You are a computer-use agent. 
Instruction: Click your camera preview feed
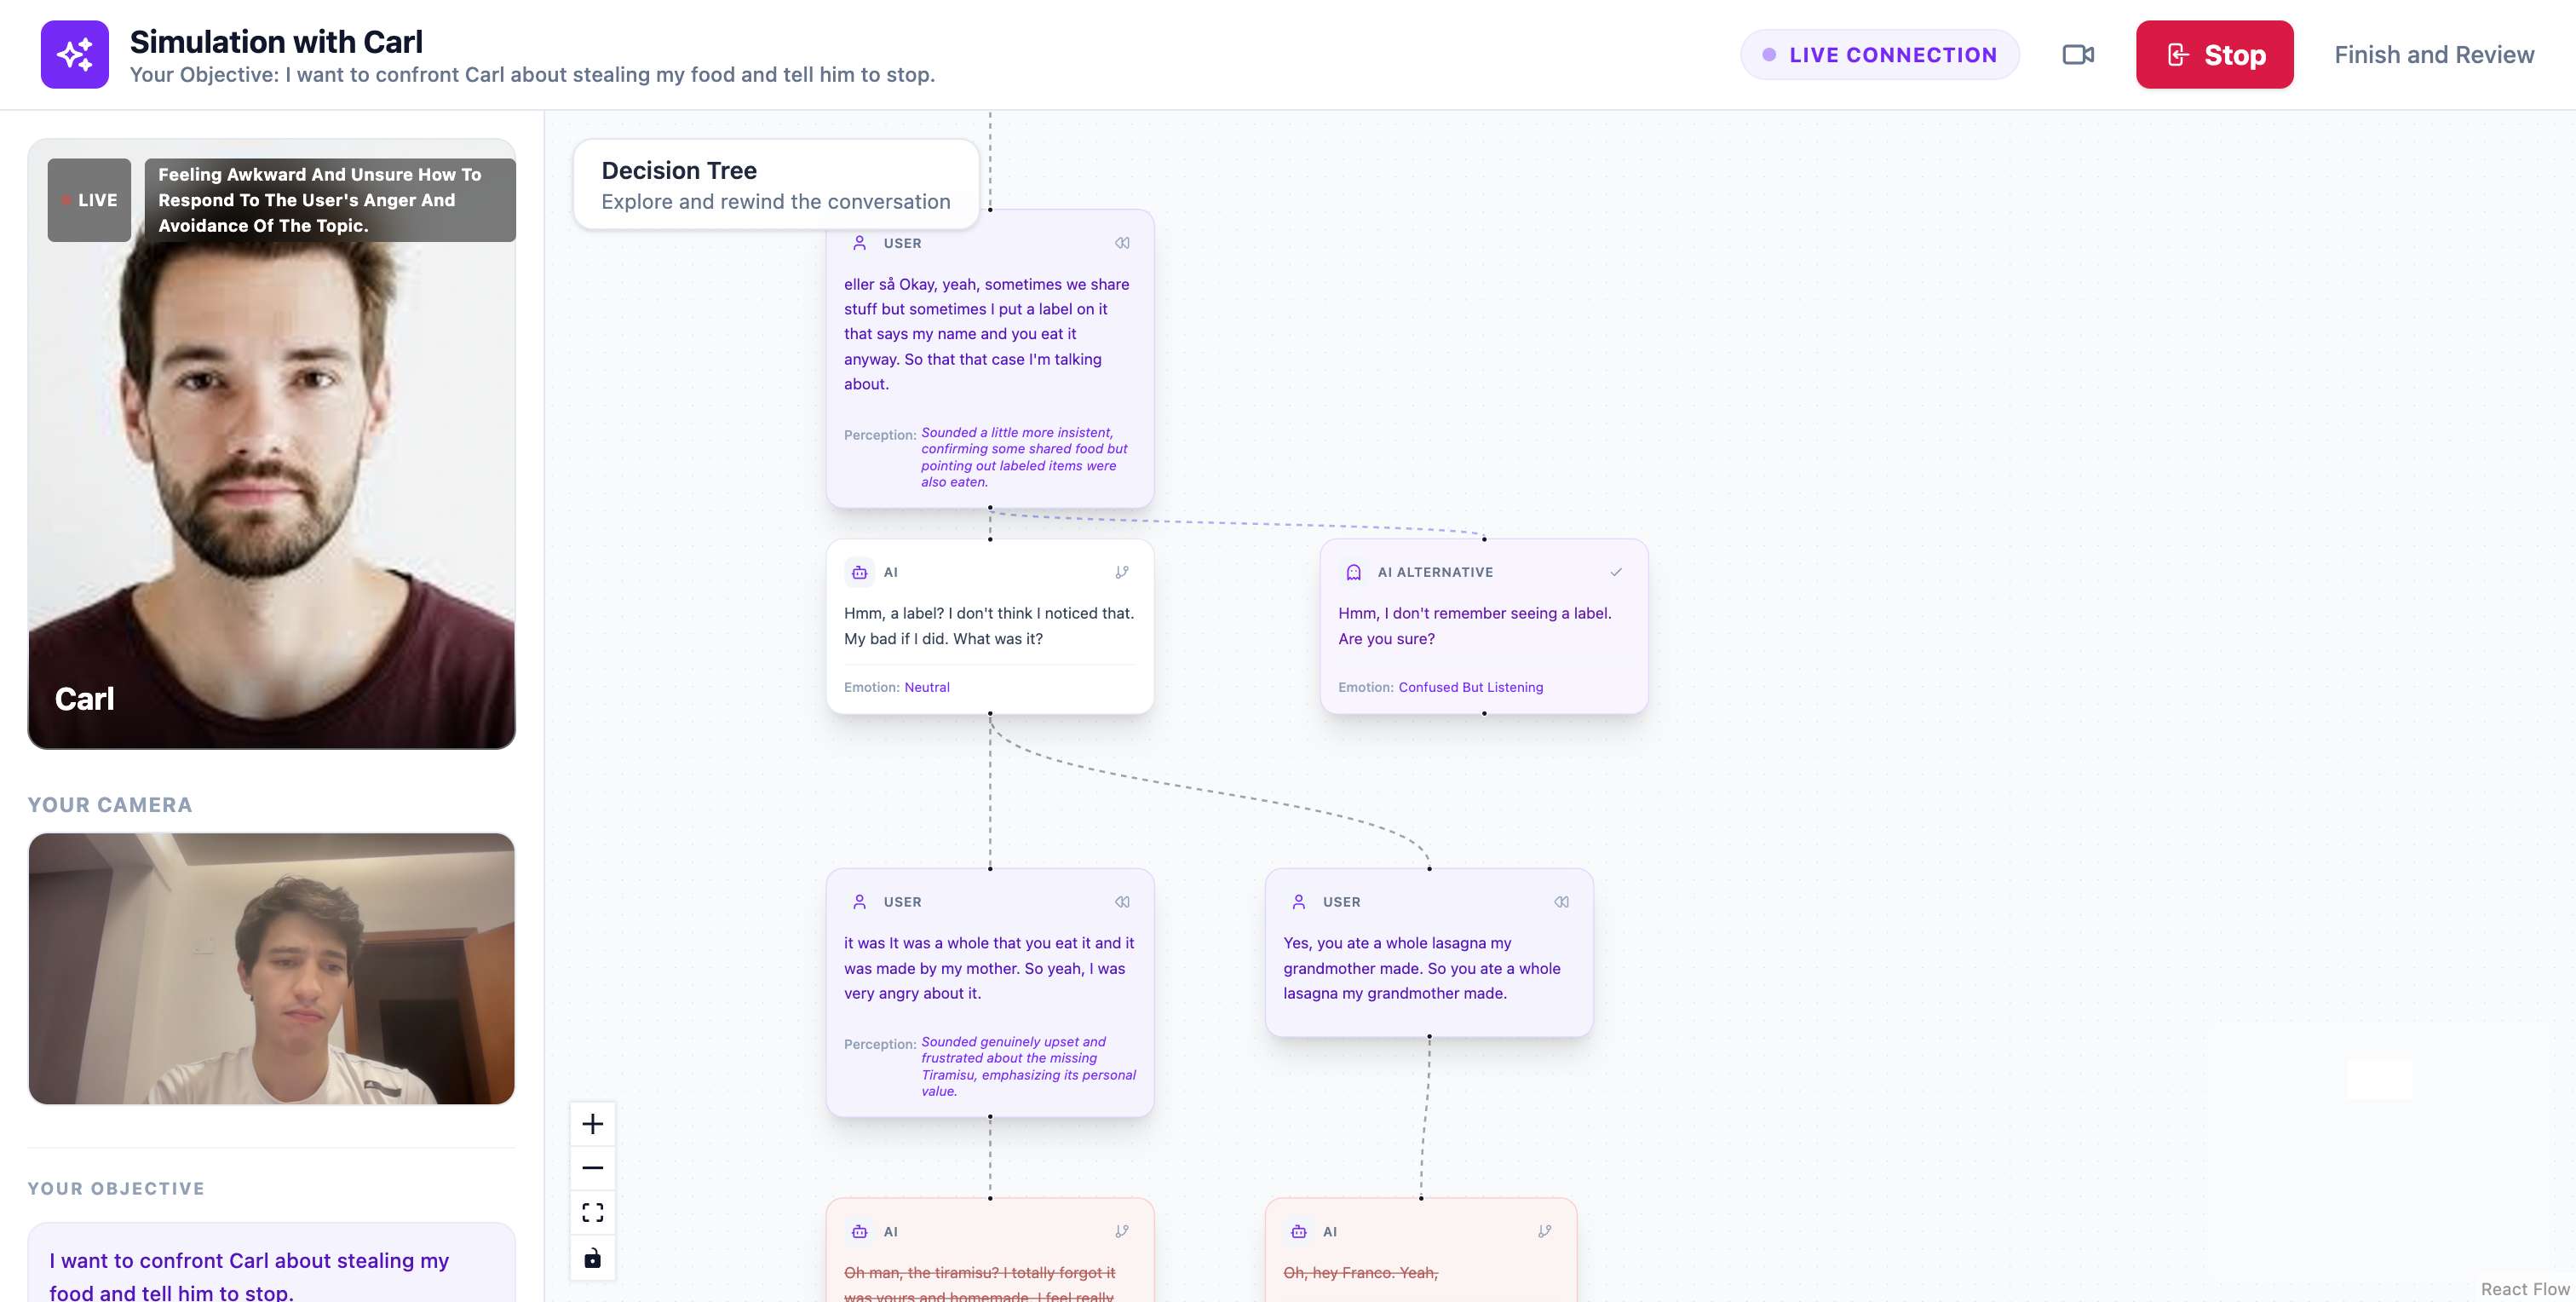271,968
